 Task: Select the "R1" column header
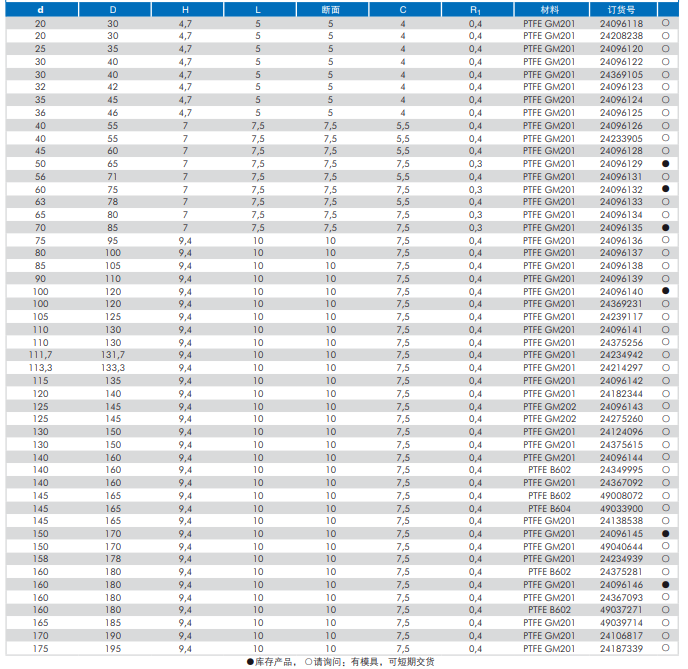click(475, 9)
